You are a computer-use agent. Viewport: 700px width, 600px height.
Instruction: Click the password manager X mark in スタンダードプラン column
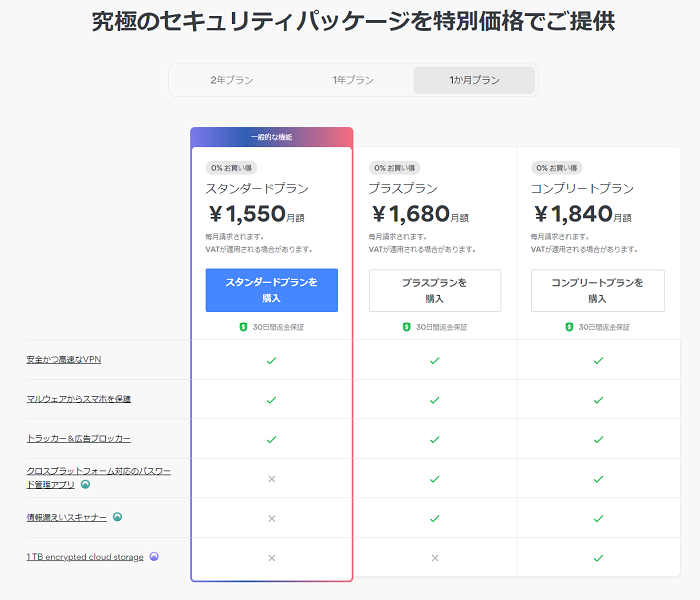coord(271,479)
